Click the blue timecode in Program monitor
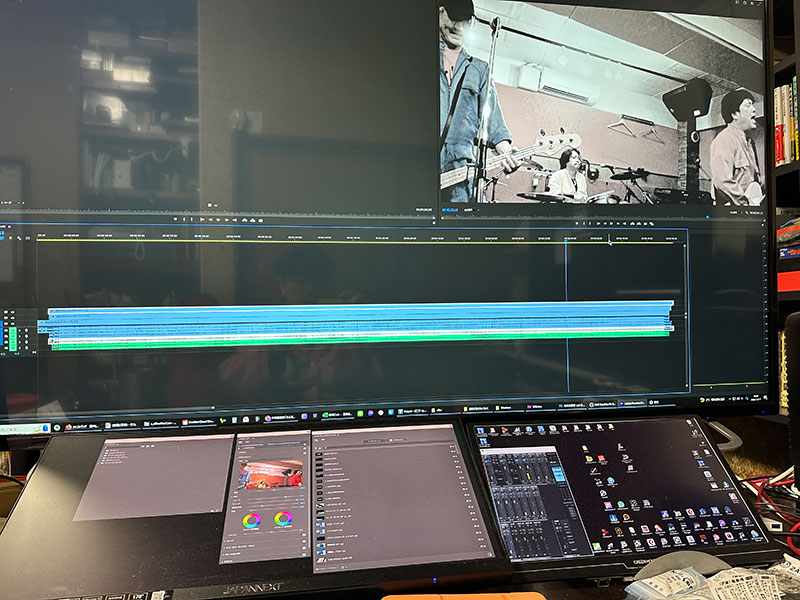 pyautogui.click(x=449, y=210)
